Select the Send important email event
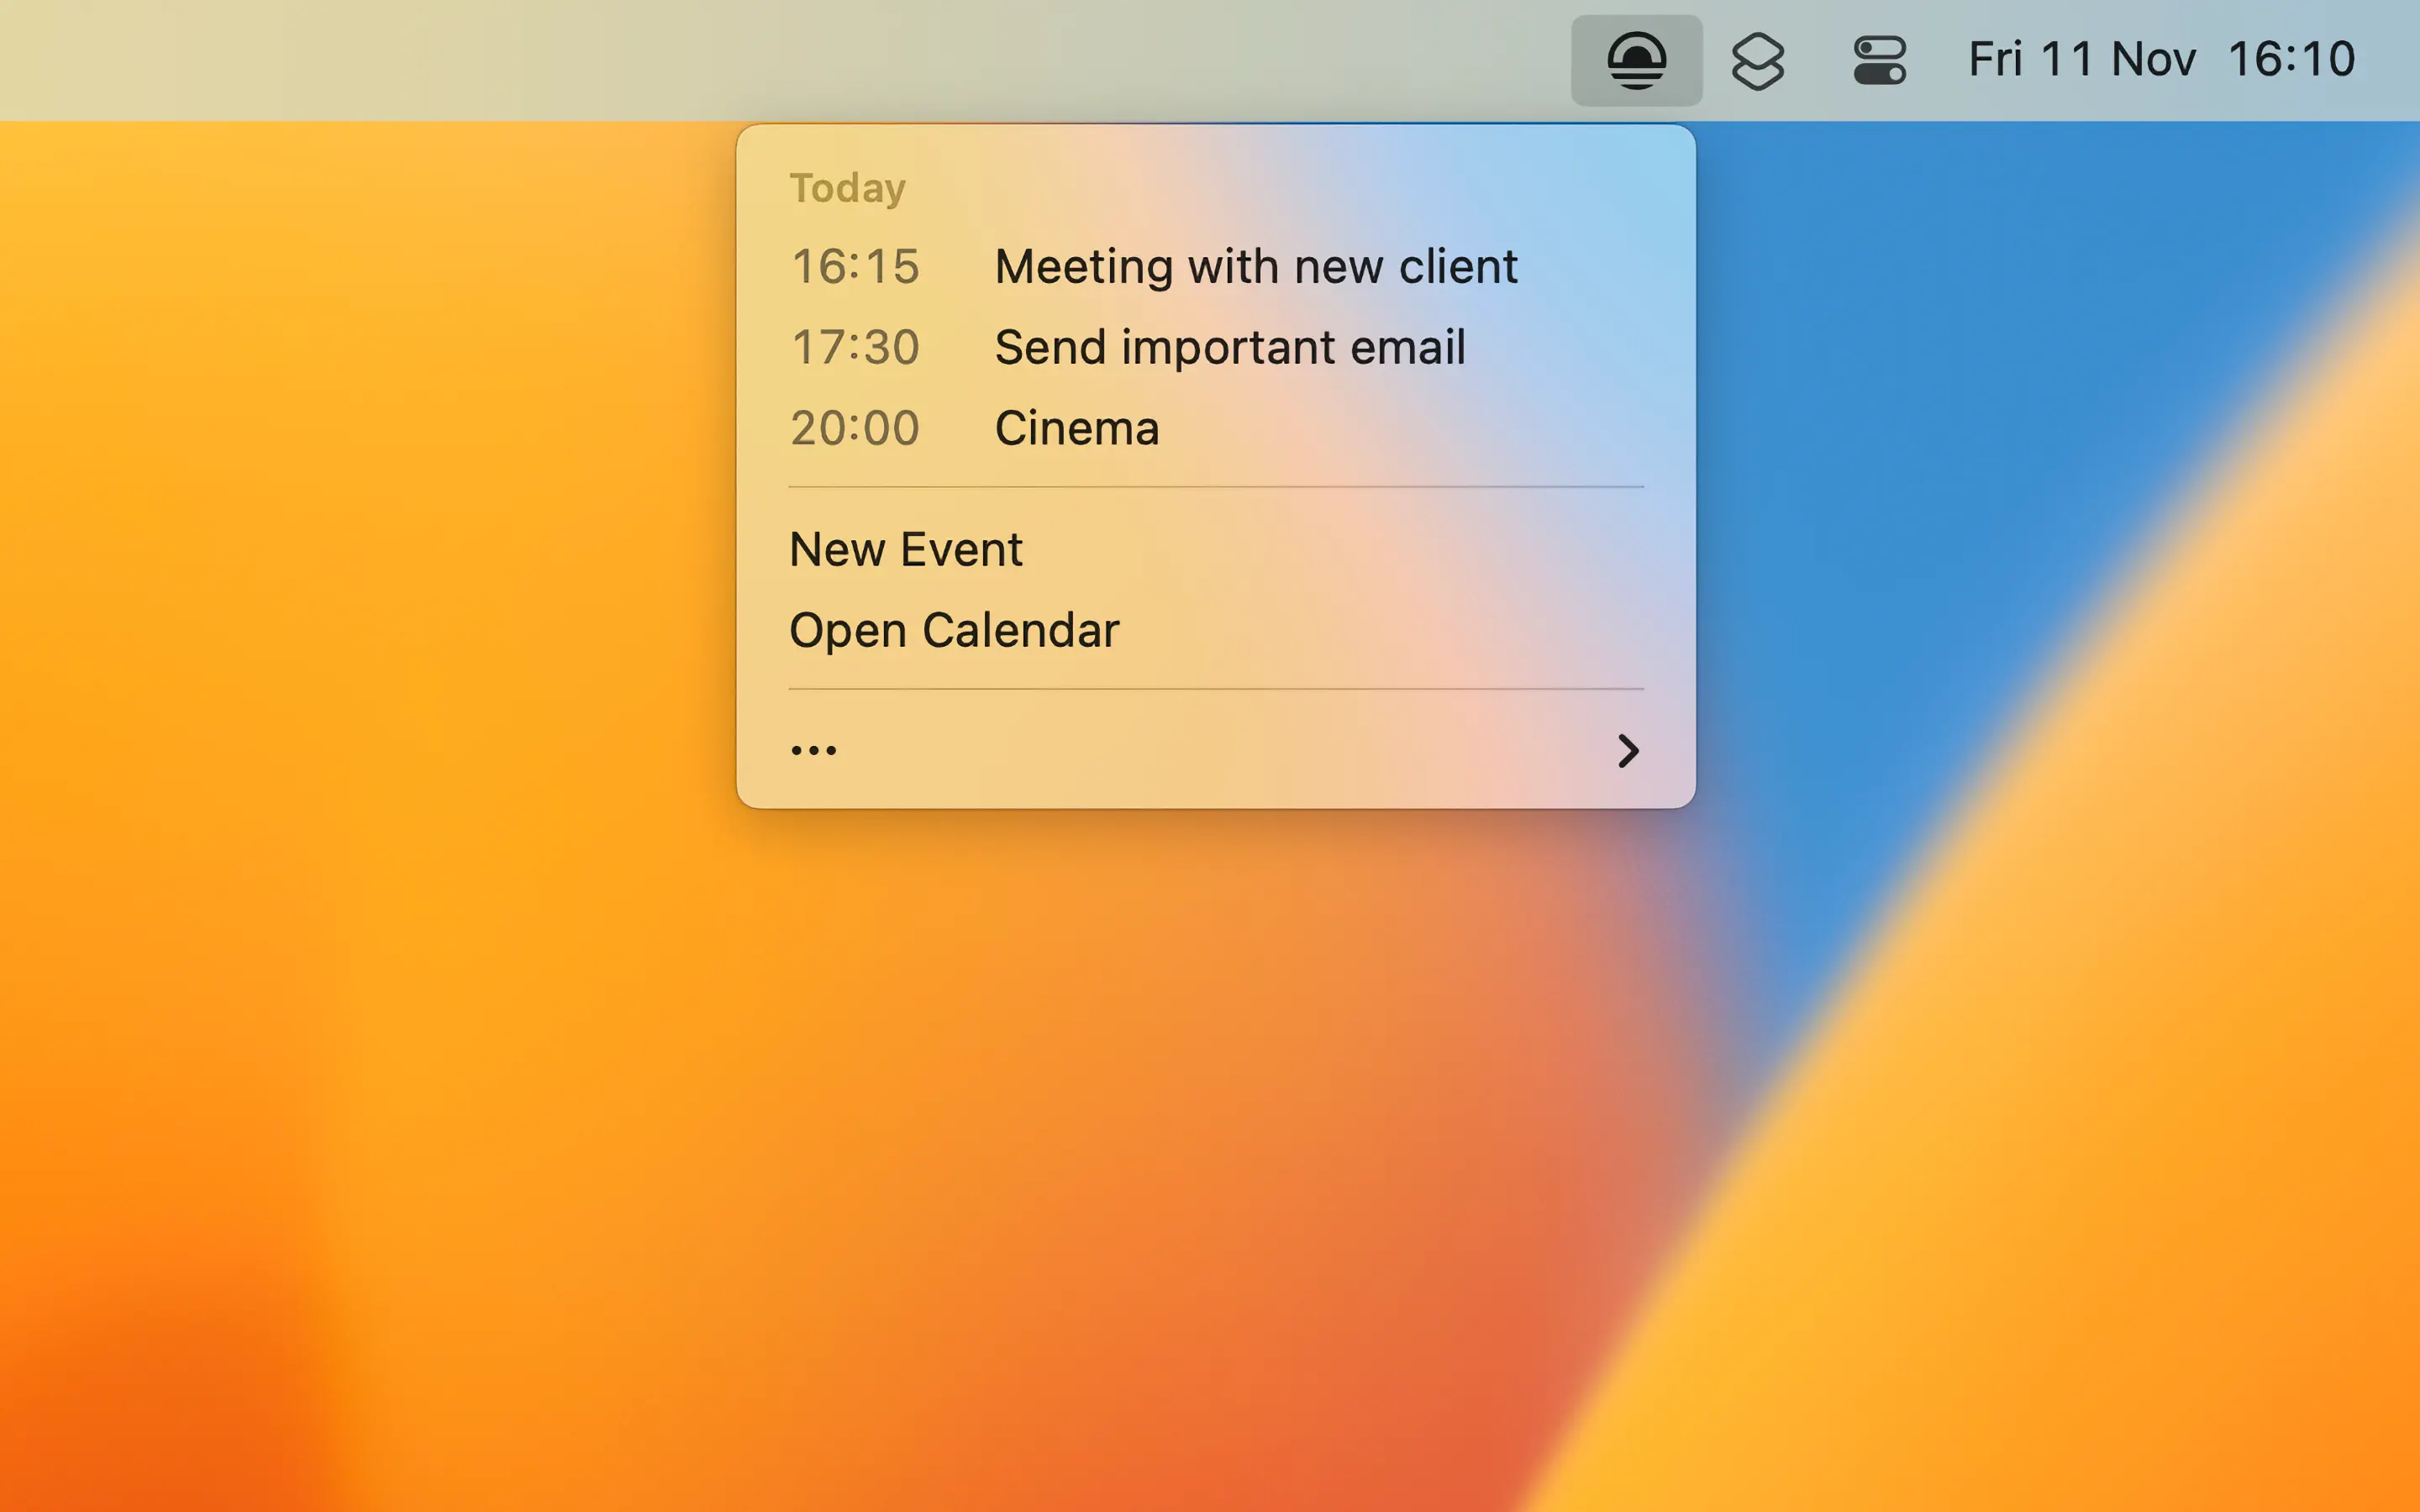Image resolution: width=2420 pixels, height=1512 pixels. point(1229,348)
